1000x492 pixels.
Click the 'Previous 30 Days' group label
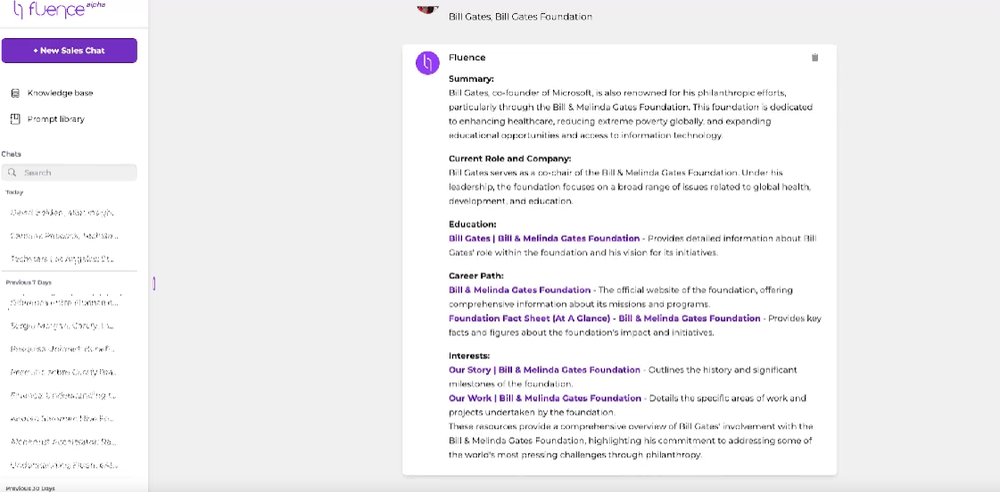30,488
